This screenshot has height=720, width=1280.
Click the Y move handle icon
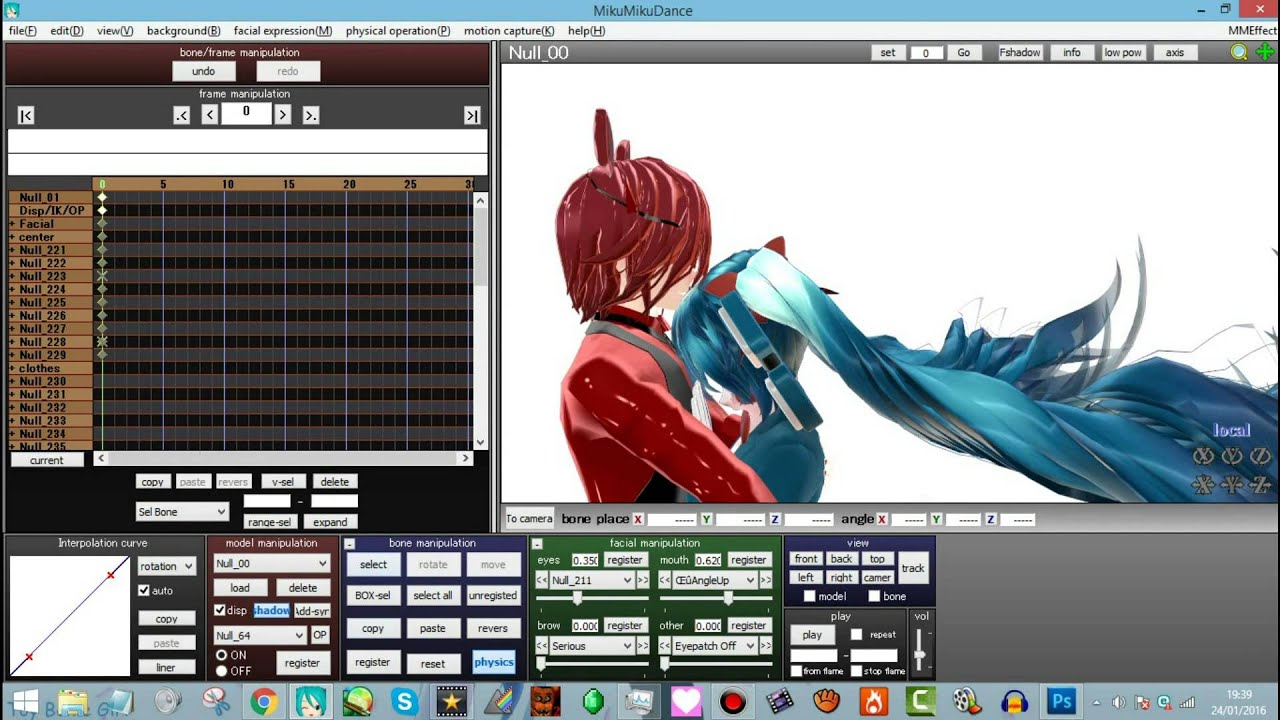point(1232,485)
